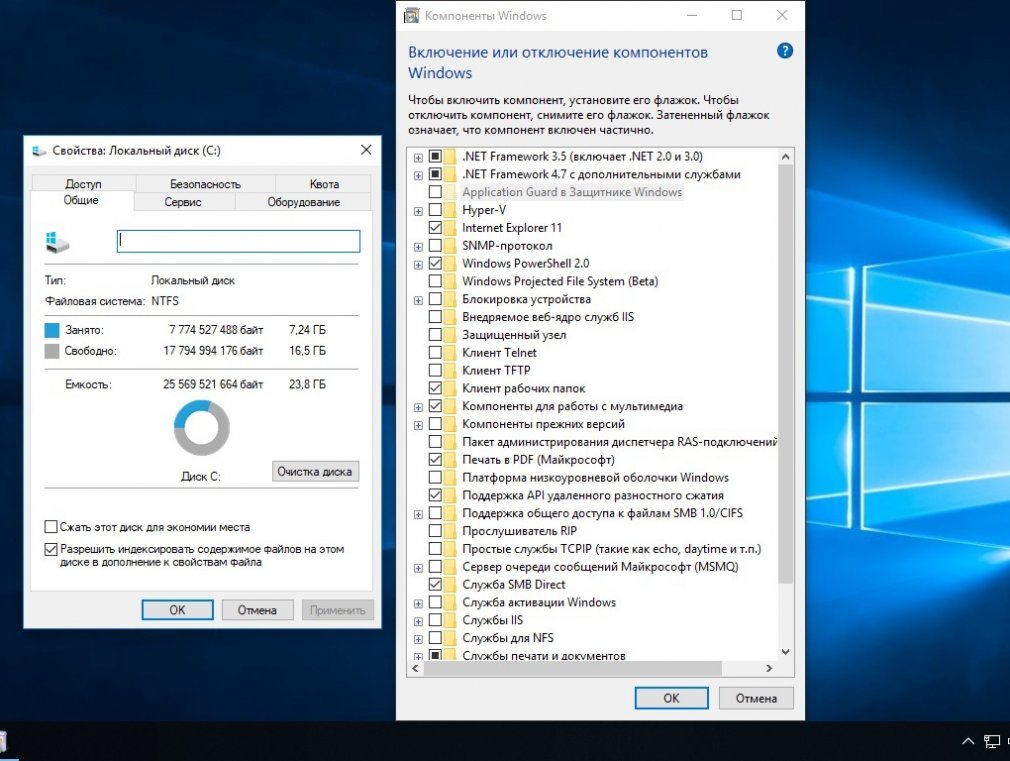The image size is (1010, 761).
Task: Click the drive icon in Properties title bar
Action: click(39, 150)
